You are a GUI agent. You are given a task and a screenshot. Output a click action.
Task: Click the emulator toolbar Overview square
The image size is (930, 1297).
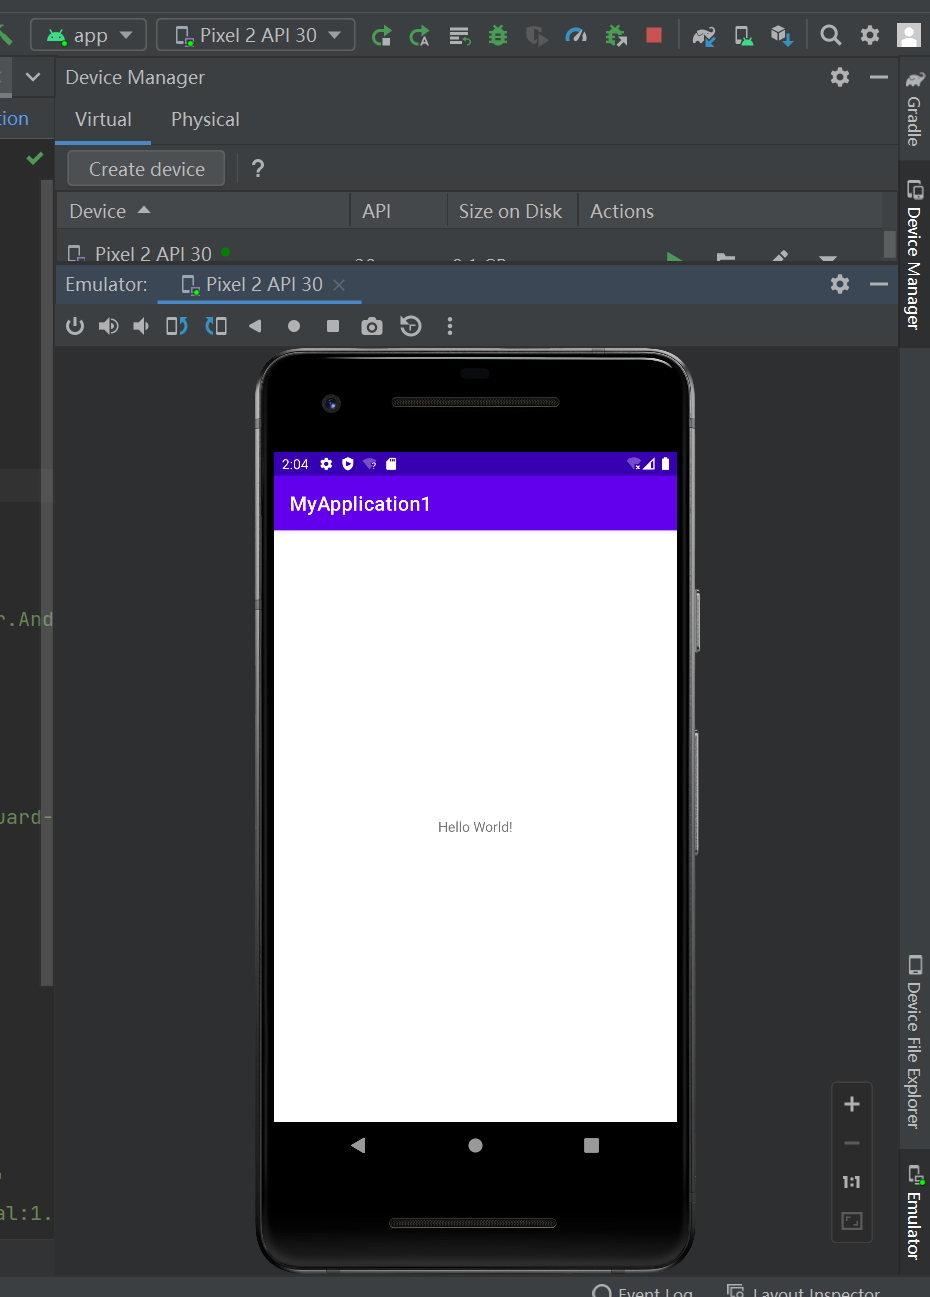pos(333,326)
